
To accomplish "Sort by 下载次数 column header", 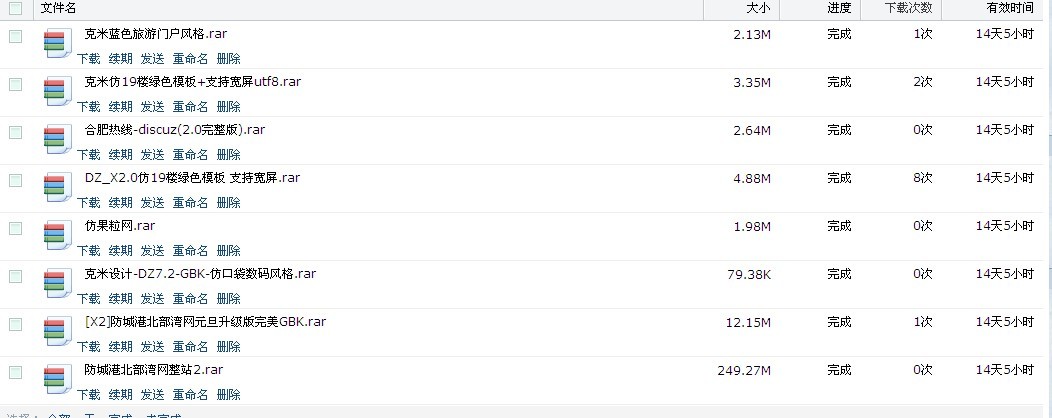I will pyautogui.click(x=909, y=8).
